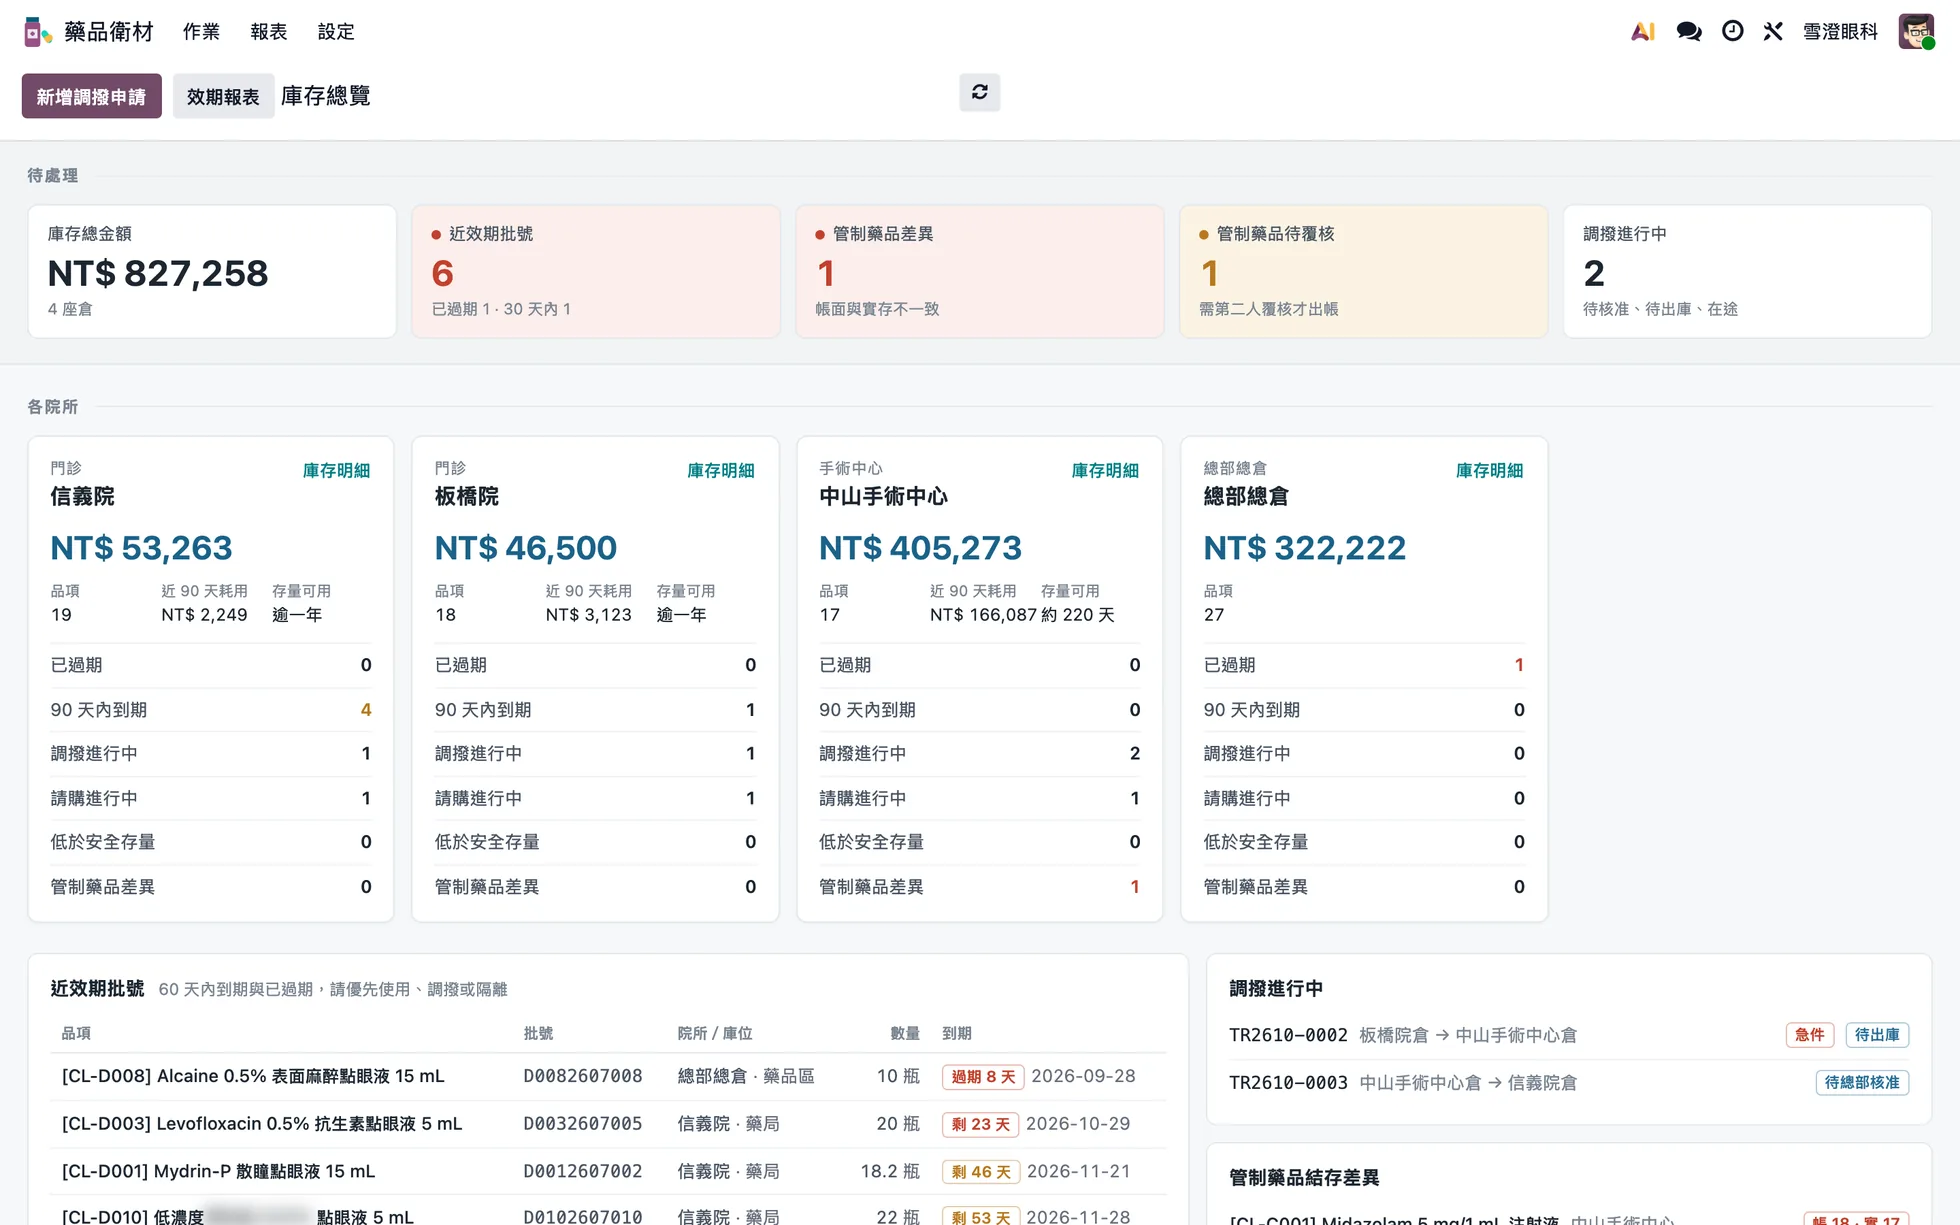Click 數量 column header
1960x1225 pixels.
pos(905,1033)
